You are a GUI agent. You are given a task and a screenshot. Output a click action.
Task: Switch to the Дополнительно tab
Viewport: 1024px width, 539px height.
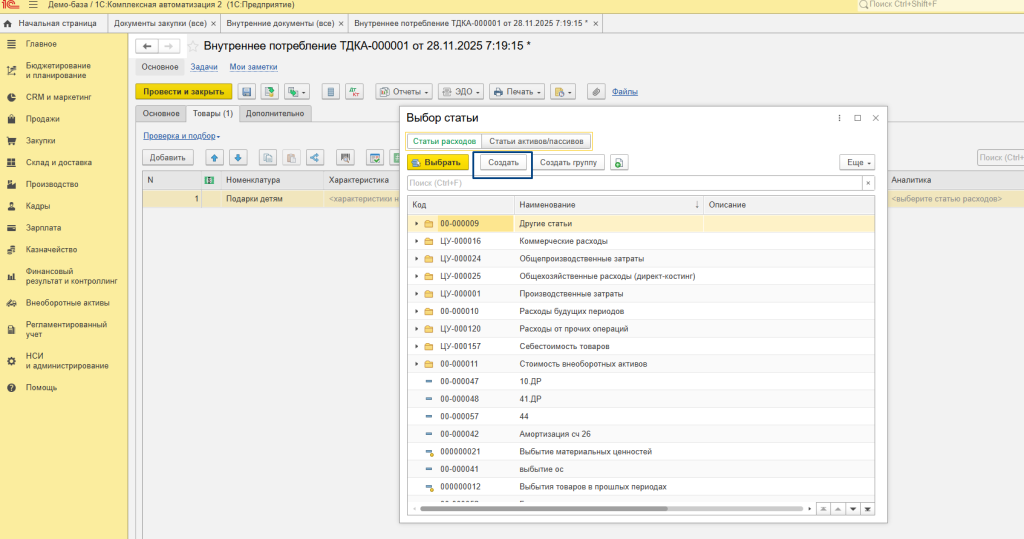pyautogui.click(x=274, y=114)
